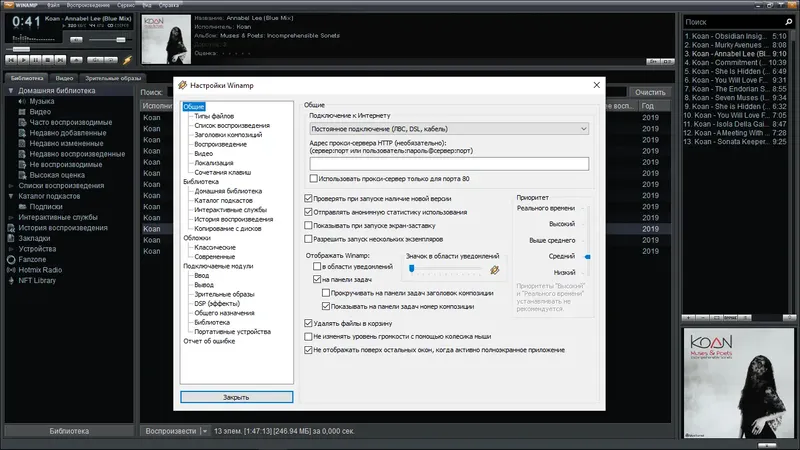Click the Priority slider handle near Средний
Image resolution: width=800 pixels, height=450 pixels.
tap(588, 257)
